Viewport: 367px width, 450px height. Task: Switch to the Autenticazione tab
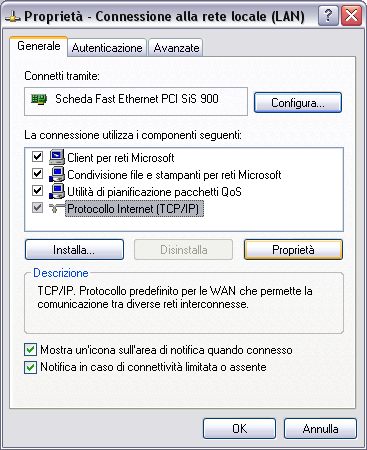pos(107,48)
